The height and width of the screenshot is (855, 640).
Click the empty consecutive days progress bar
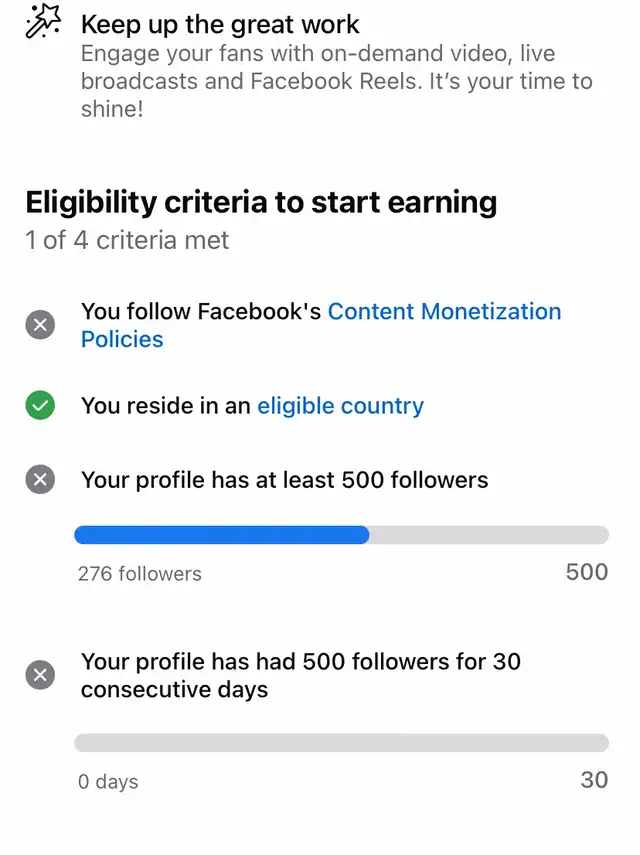pyautogui.click(x=342, y=743)
